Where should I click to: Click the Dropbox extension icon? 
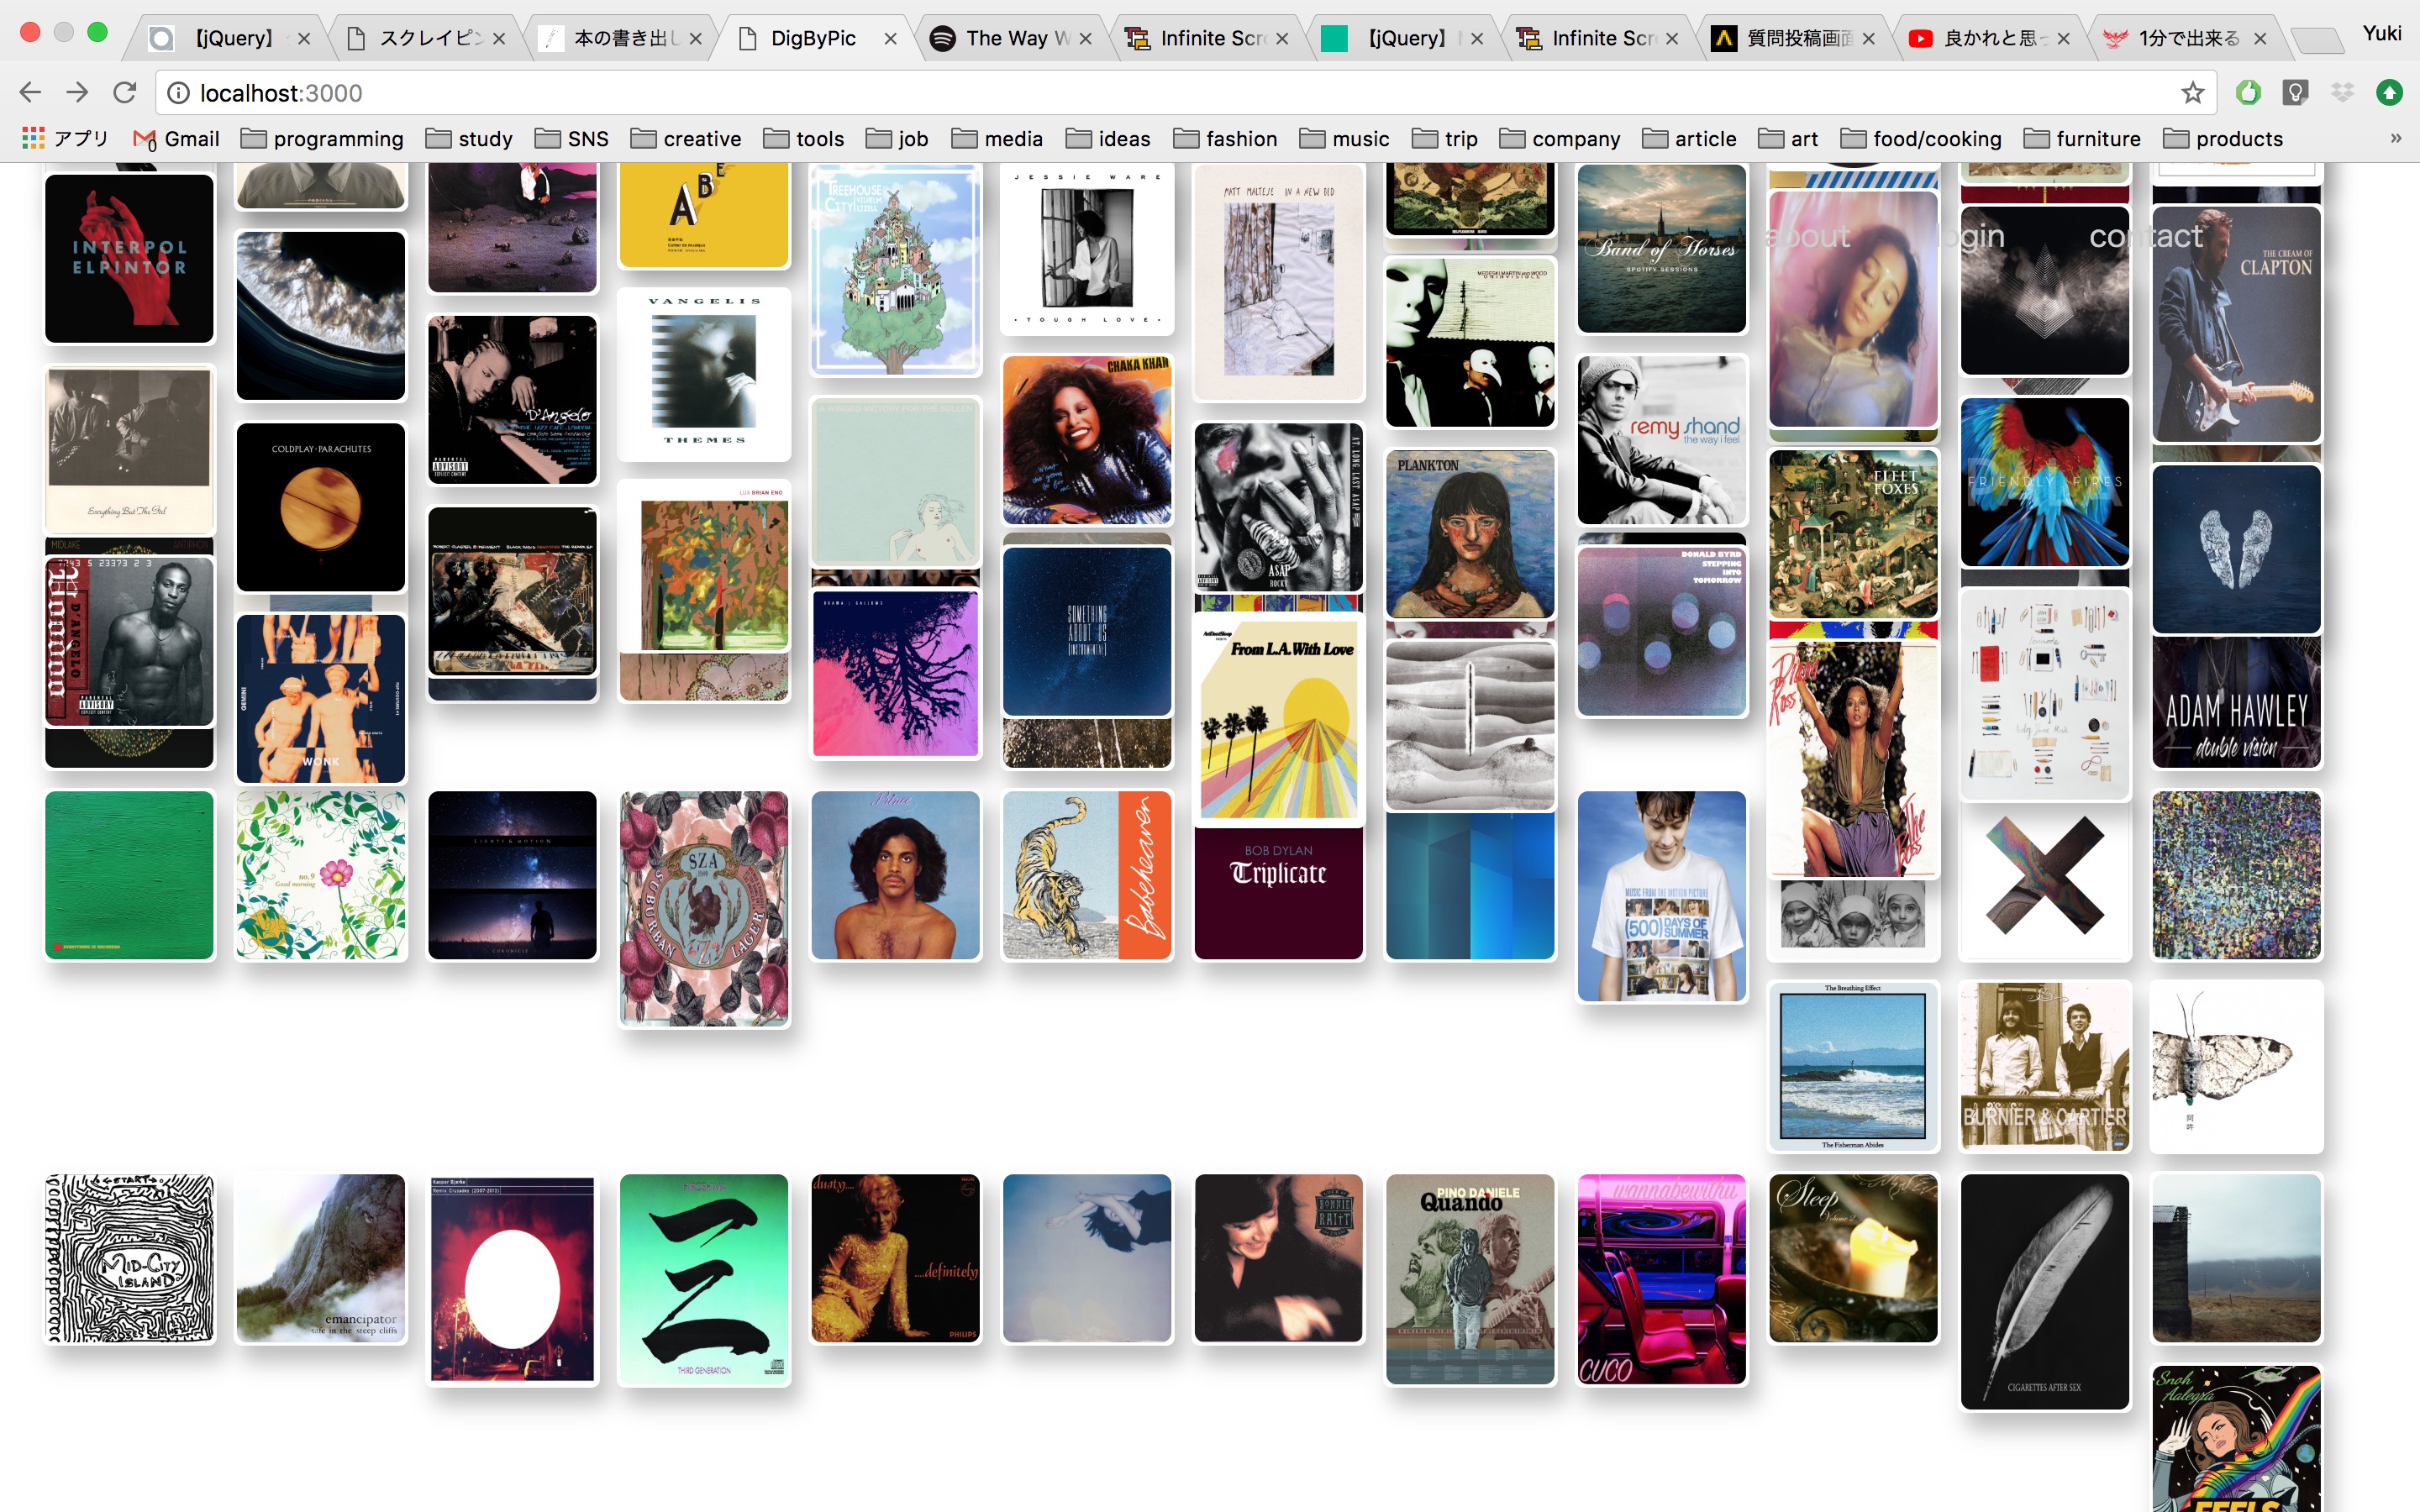pos(2342,93)
